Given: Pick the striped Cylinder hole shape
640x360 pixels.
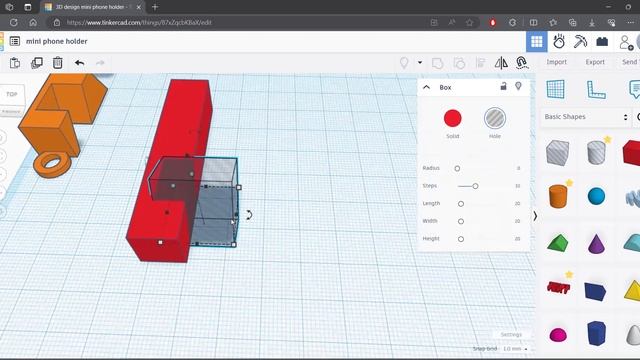Looking at the screenshot, I should pos(596,152).
